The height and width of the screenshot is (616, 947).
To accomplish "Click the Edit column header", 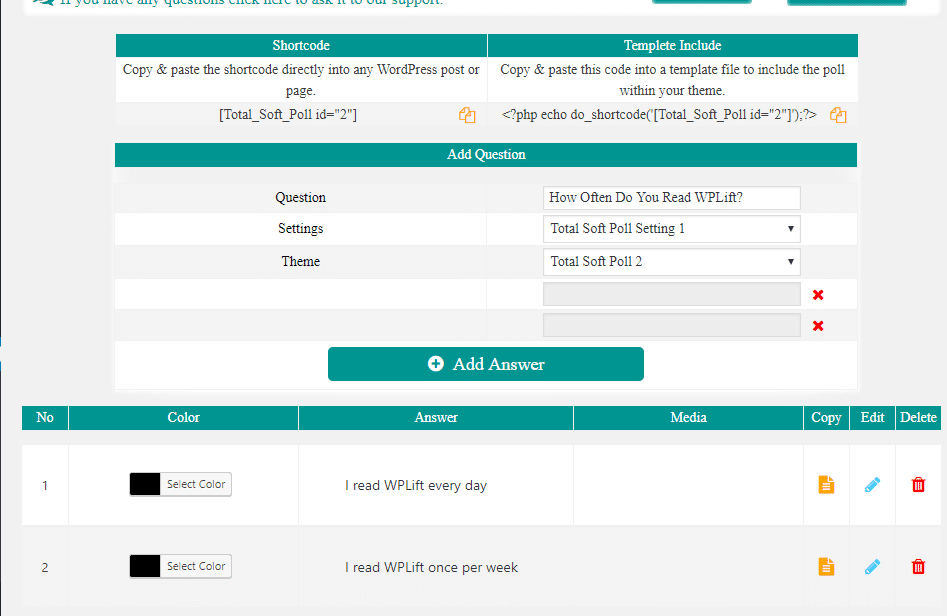I will [873, 417].
